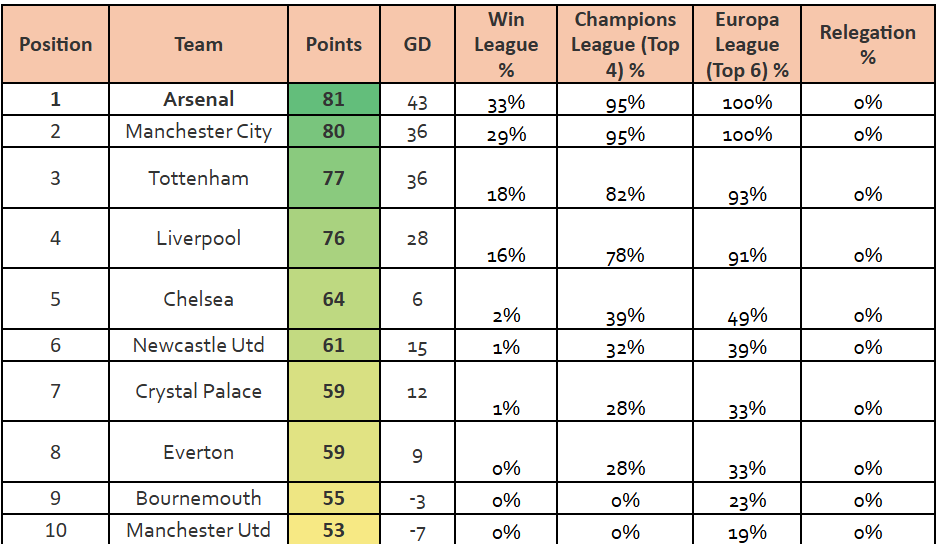Click Chelsea's 64 points cell

[x=334, y=299]
